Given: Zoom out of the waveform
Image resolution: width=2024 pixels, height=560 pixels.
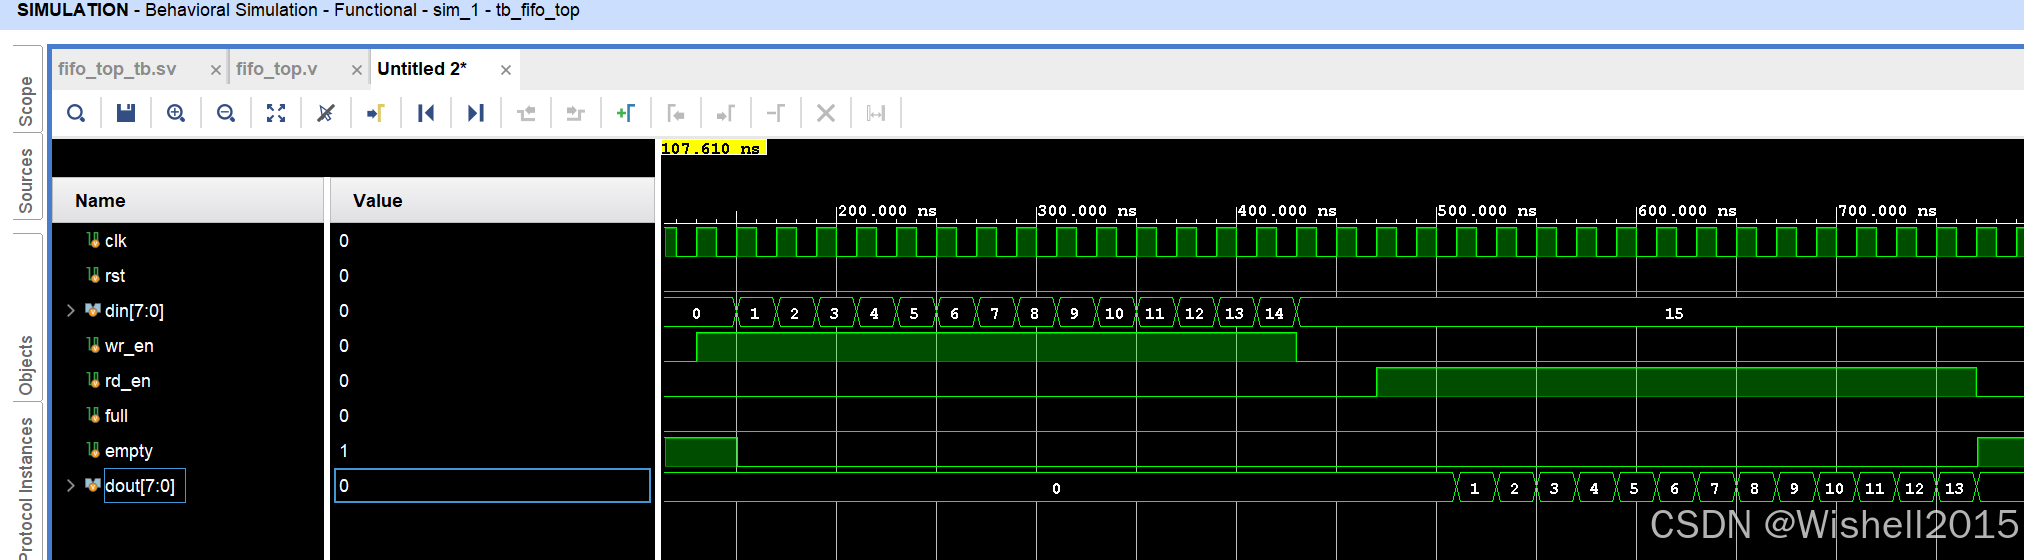Looking at the screenshot, I should [226, 113].
